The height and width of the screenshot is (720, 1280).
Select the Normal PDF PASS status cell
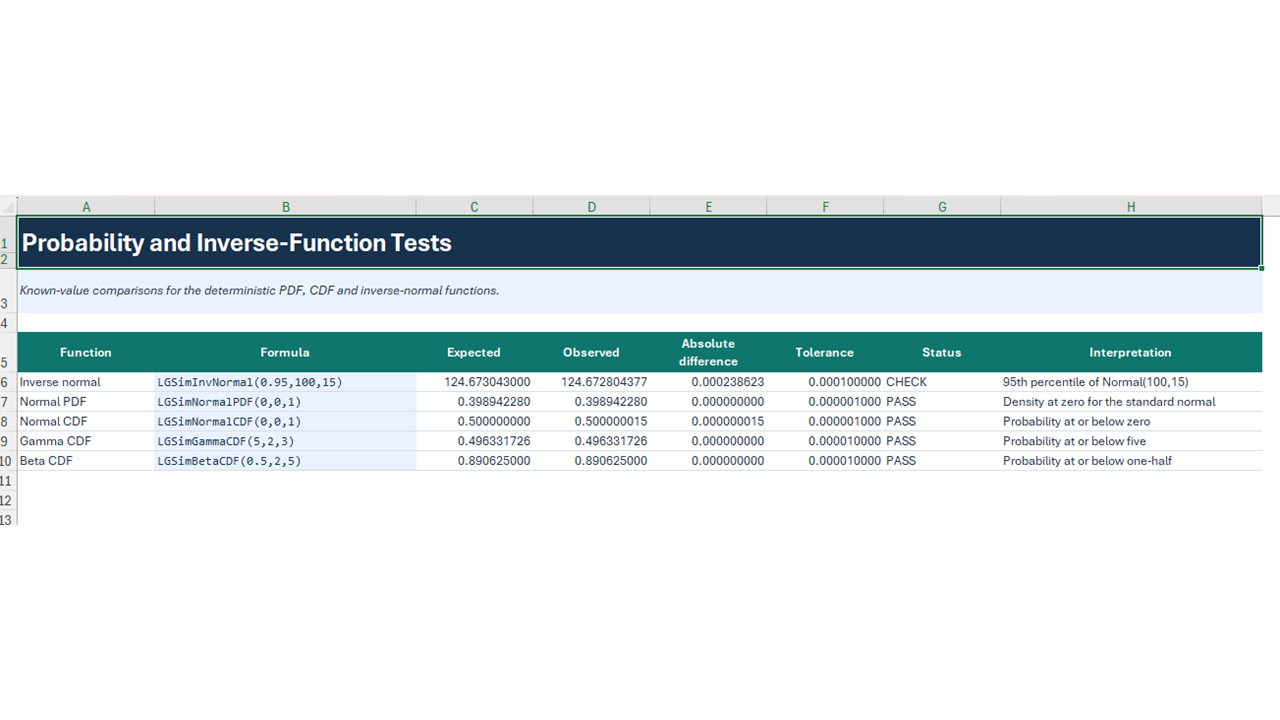[942, 402]
